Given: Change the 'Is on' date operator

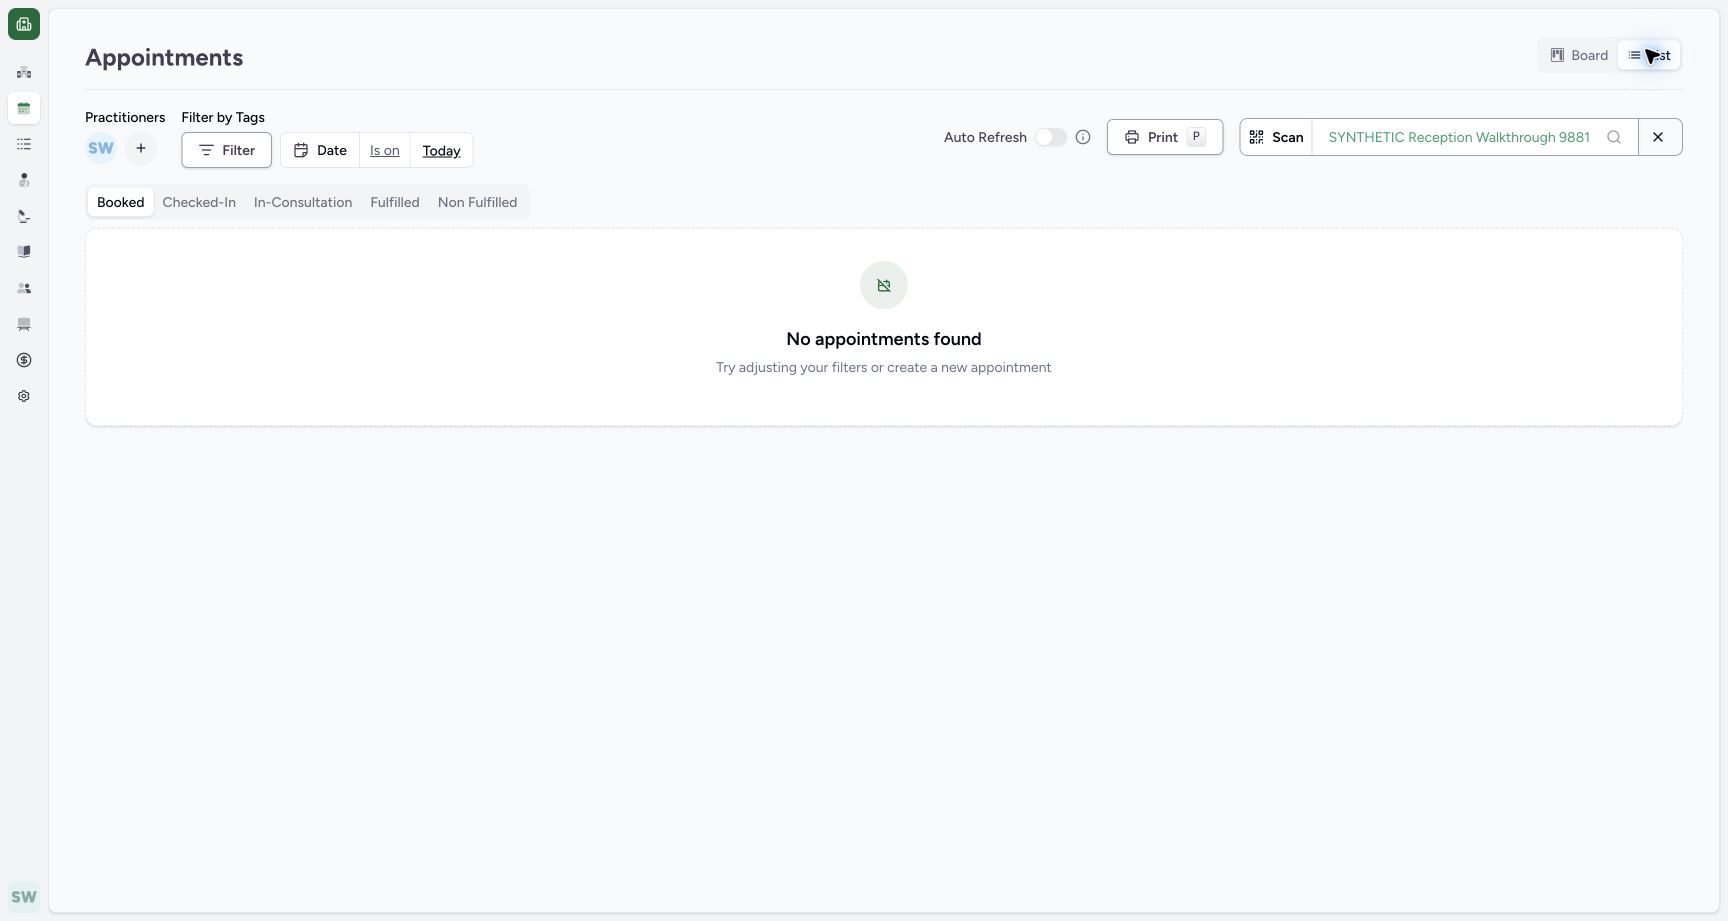Looking at the screenshot, I should click(385, 150).
